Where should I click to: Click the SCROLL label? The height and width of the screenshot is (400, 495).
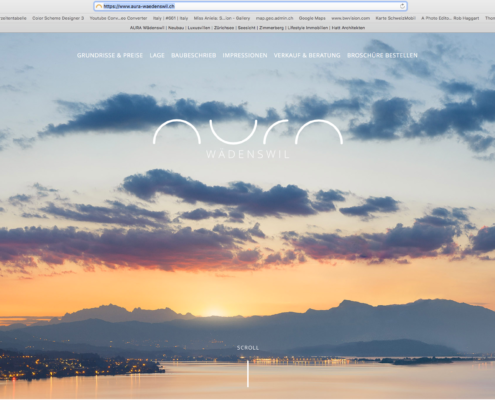(x=248, y=348)
